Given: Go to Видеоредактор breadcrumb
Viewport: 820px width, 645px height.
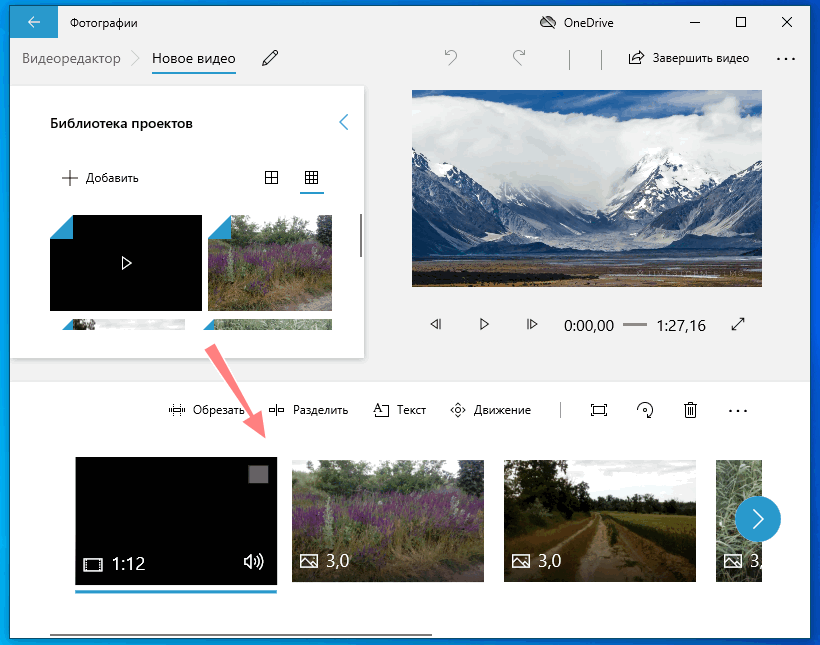Looking at the screenshot, I should (71, 58).
